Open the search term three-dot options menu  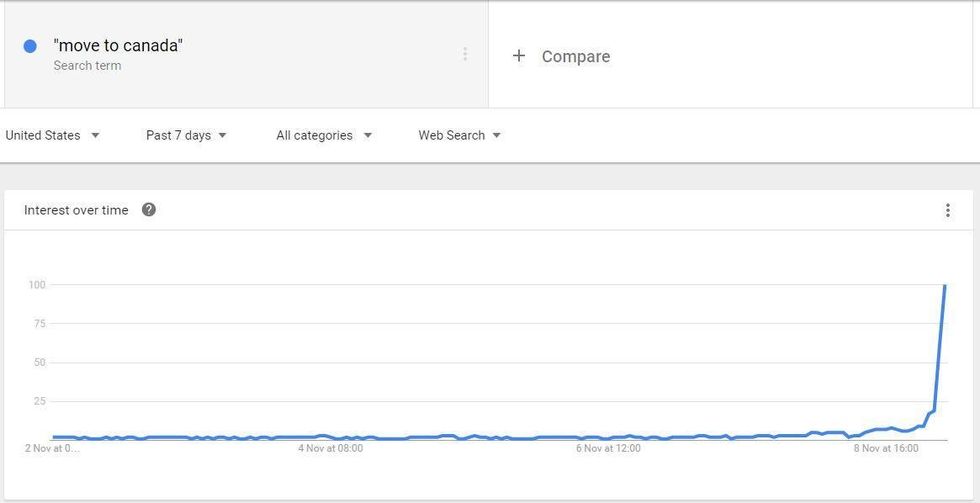click(x=465, y=54)
